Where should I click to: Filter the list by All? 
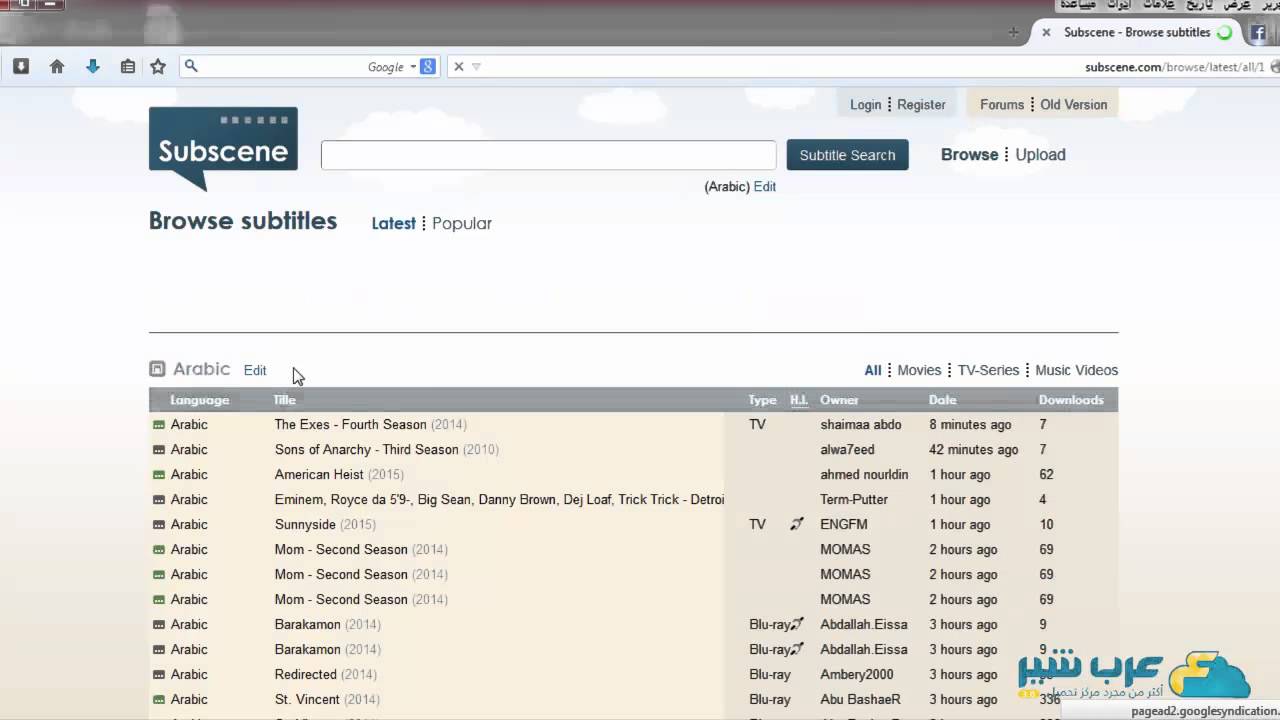pos(873,370)
